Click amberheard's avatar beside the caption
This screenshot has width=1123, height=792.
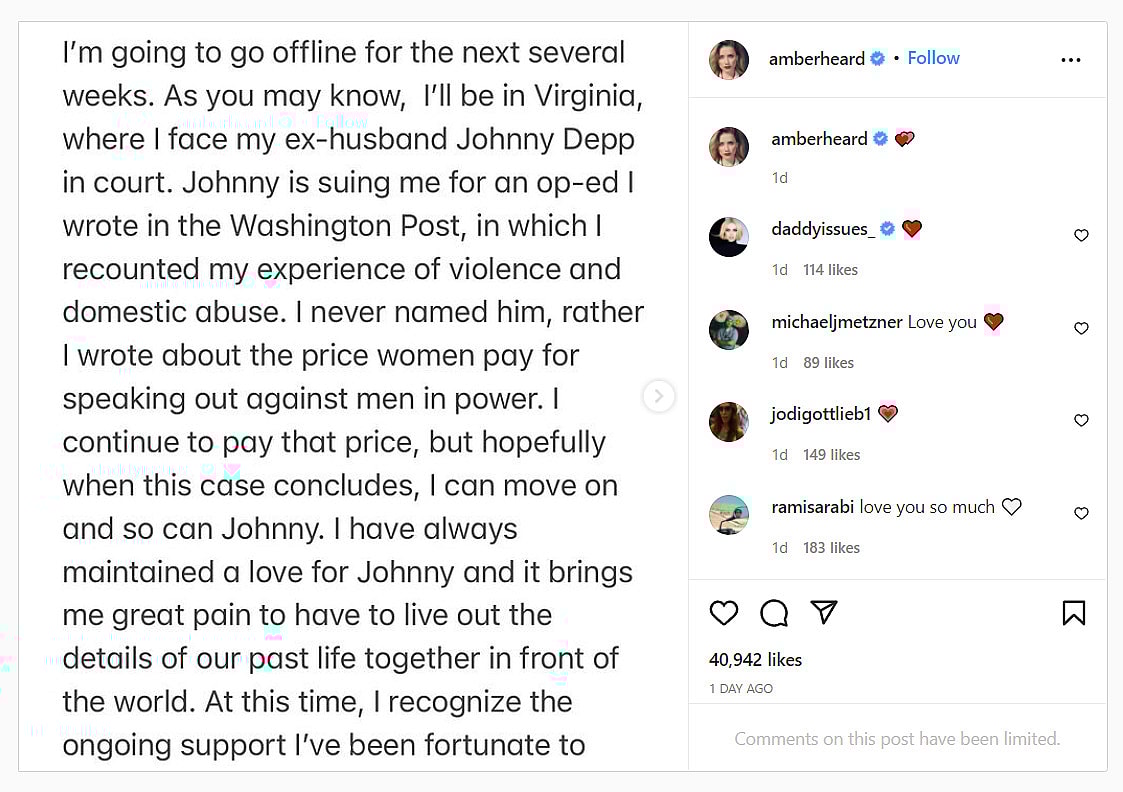pos(729,148)
